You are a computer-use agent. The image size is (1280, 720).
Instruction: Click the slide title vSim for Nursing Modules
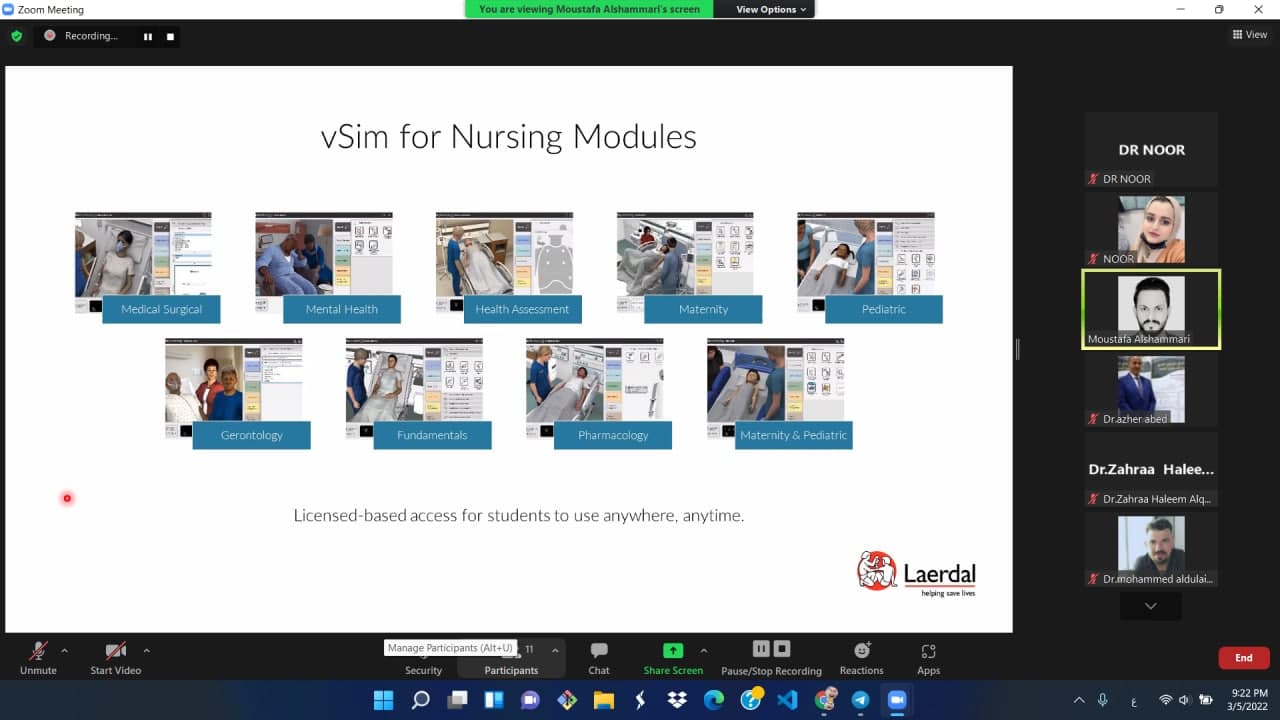[x=508, y=136]
